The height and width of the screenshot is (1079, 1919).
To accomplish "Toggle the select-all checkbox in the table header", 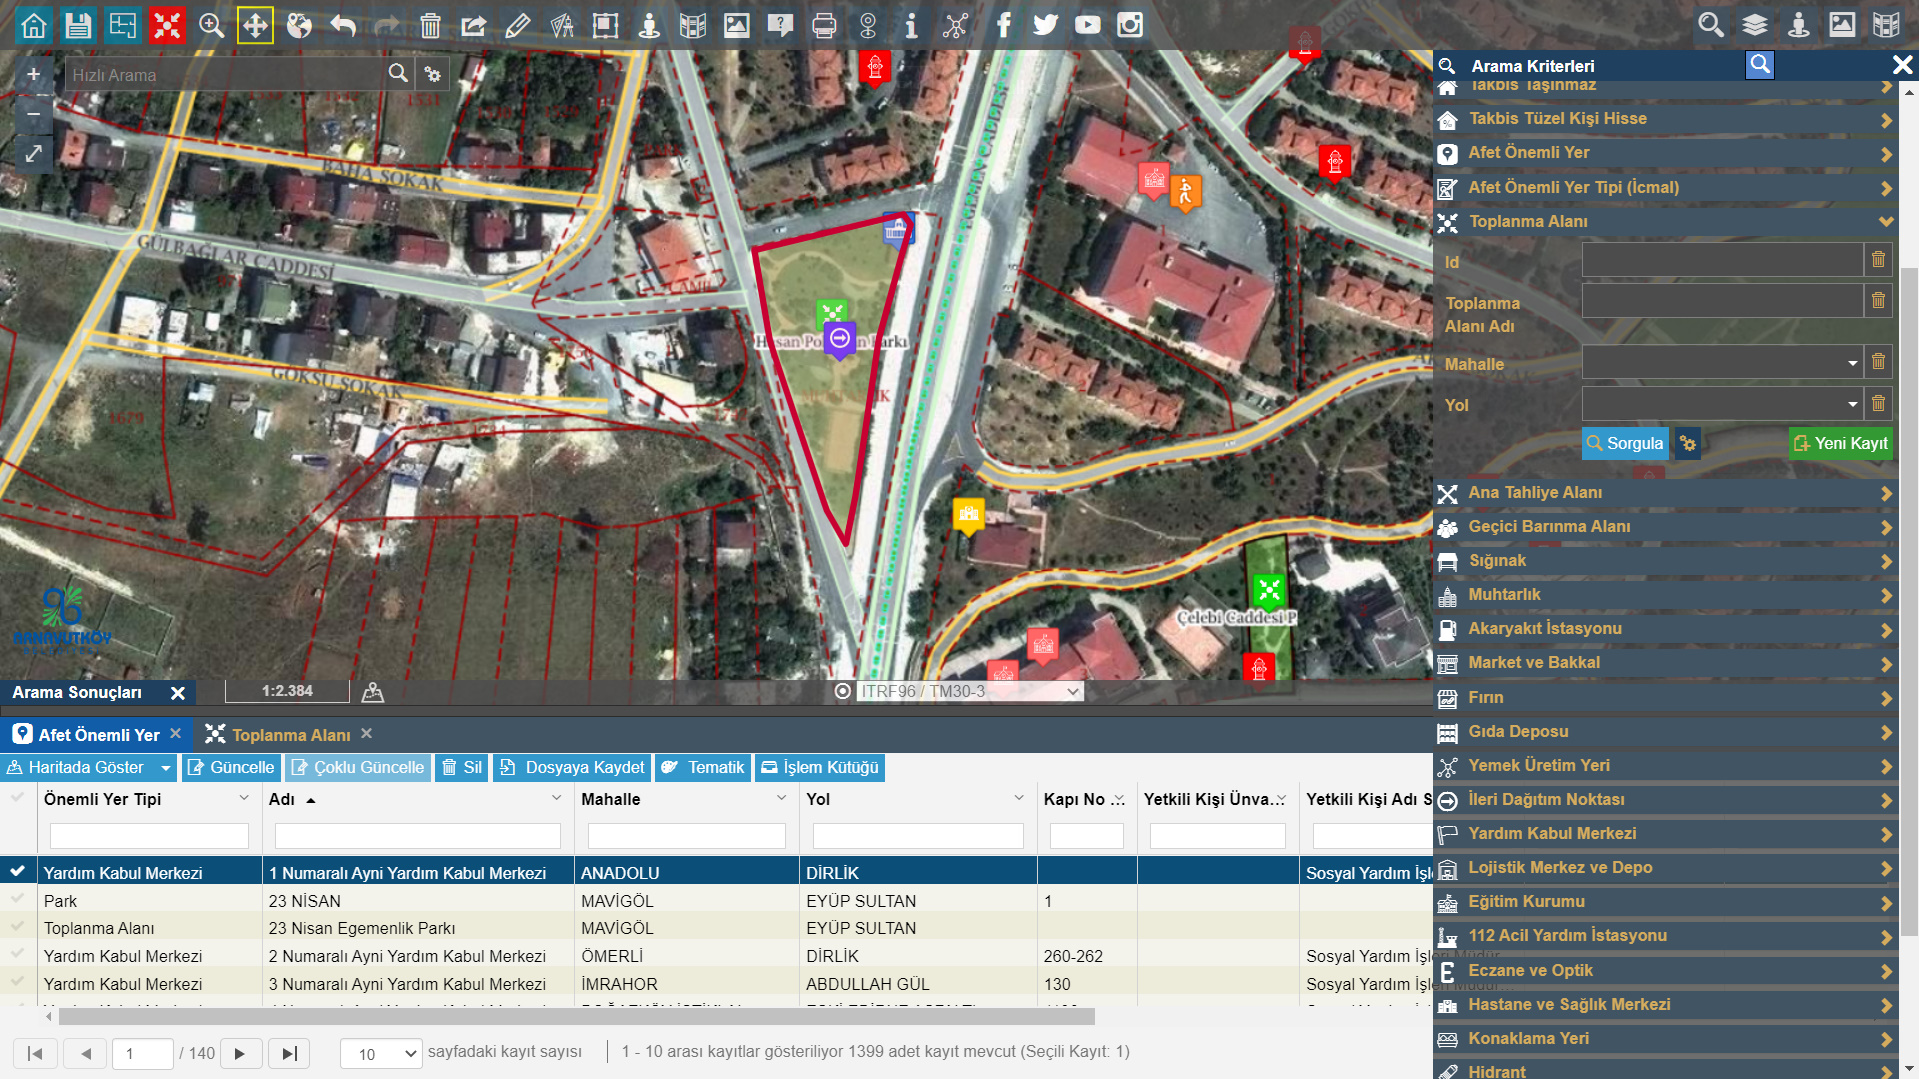I will click(x=17, y=798).
